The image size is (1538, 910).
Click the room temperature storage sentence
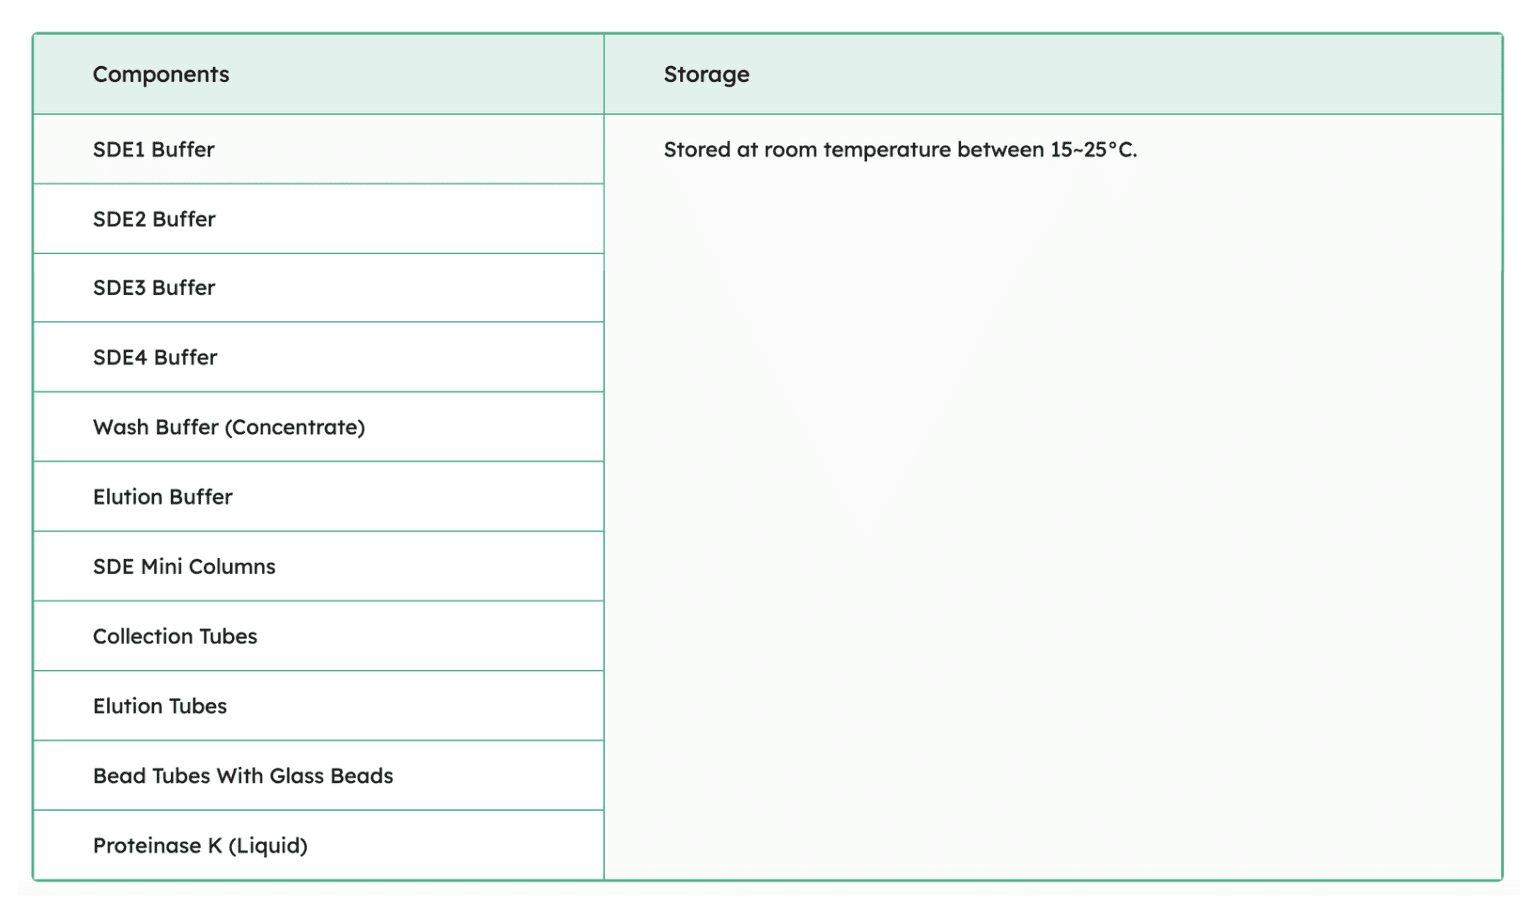(x=900, y=150)
